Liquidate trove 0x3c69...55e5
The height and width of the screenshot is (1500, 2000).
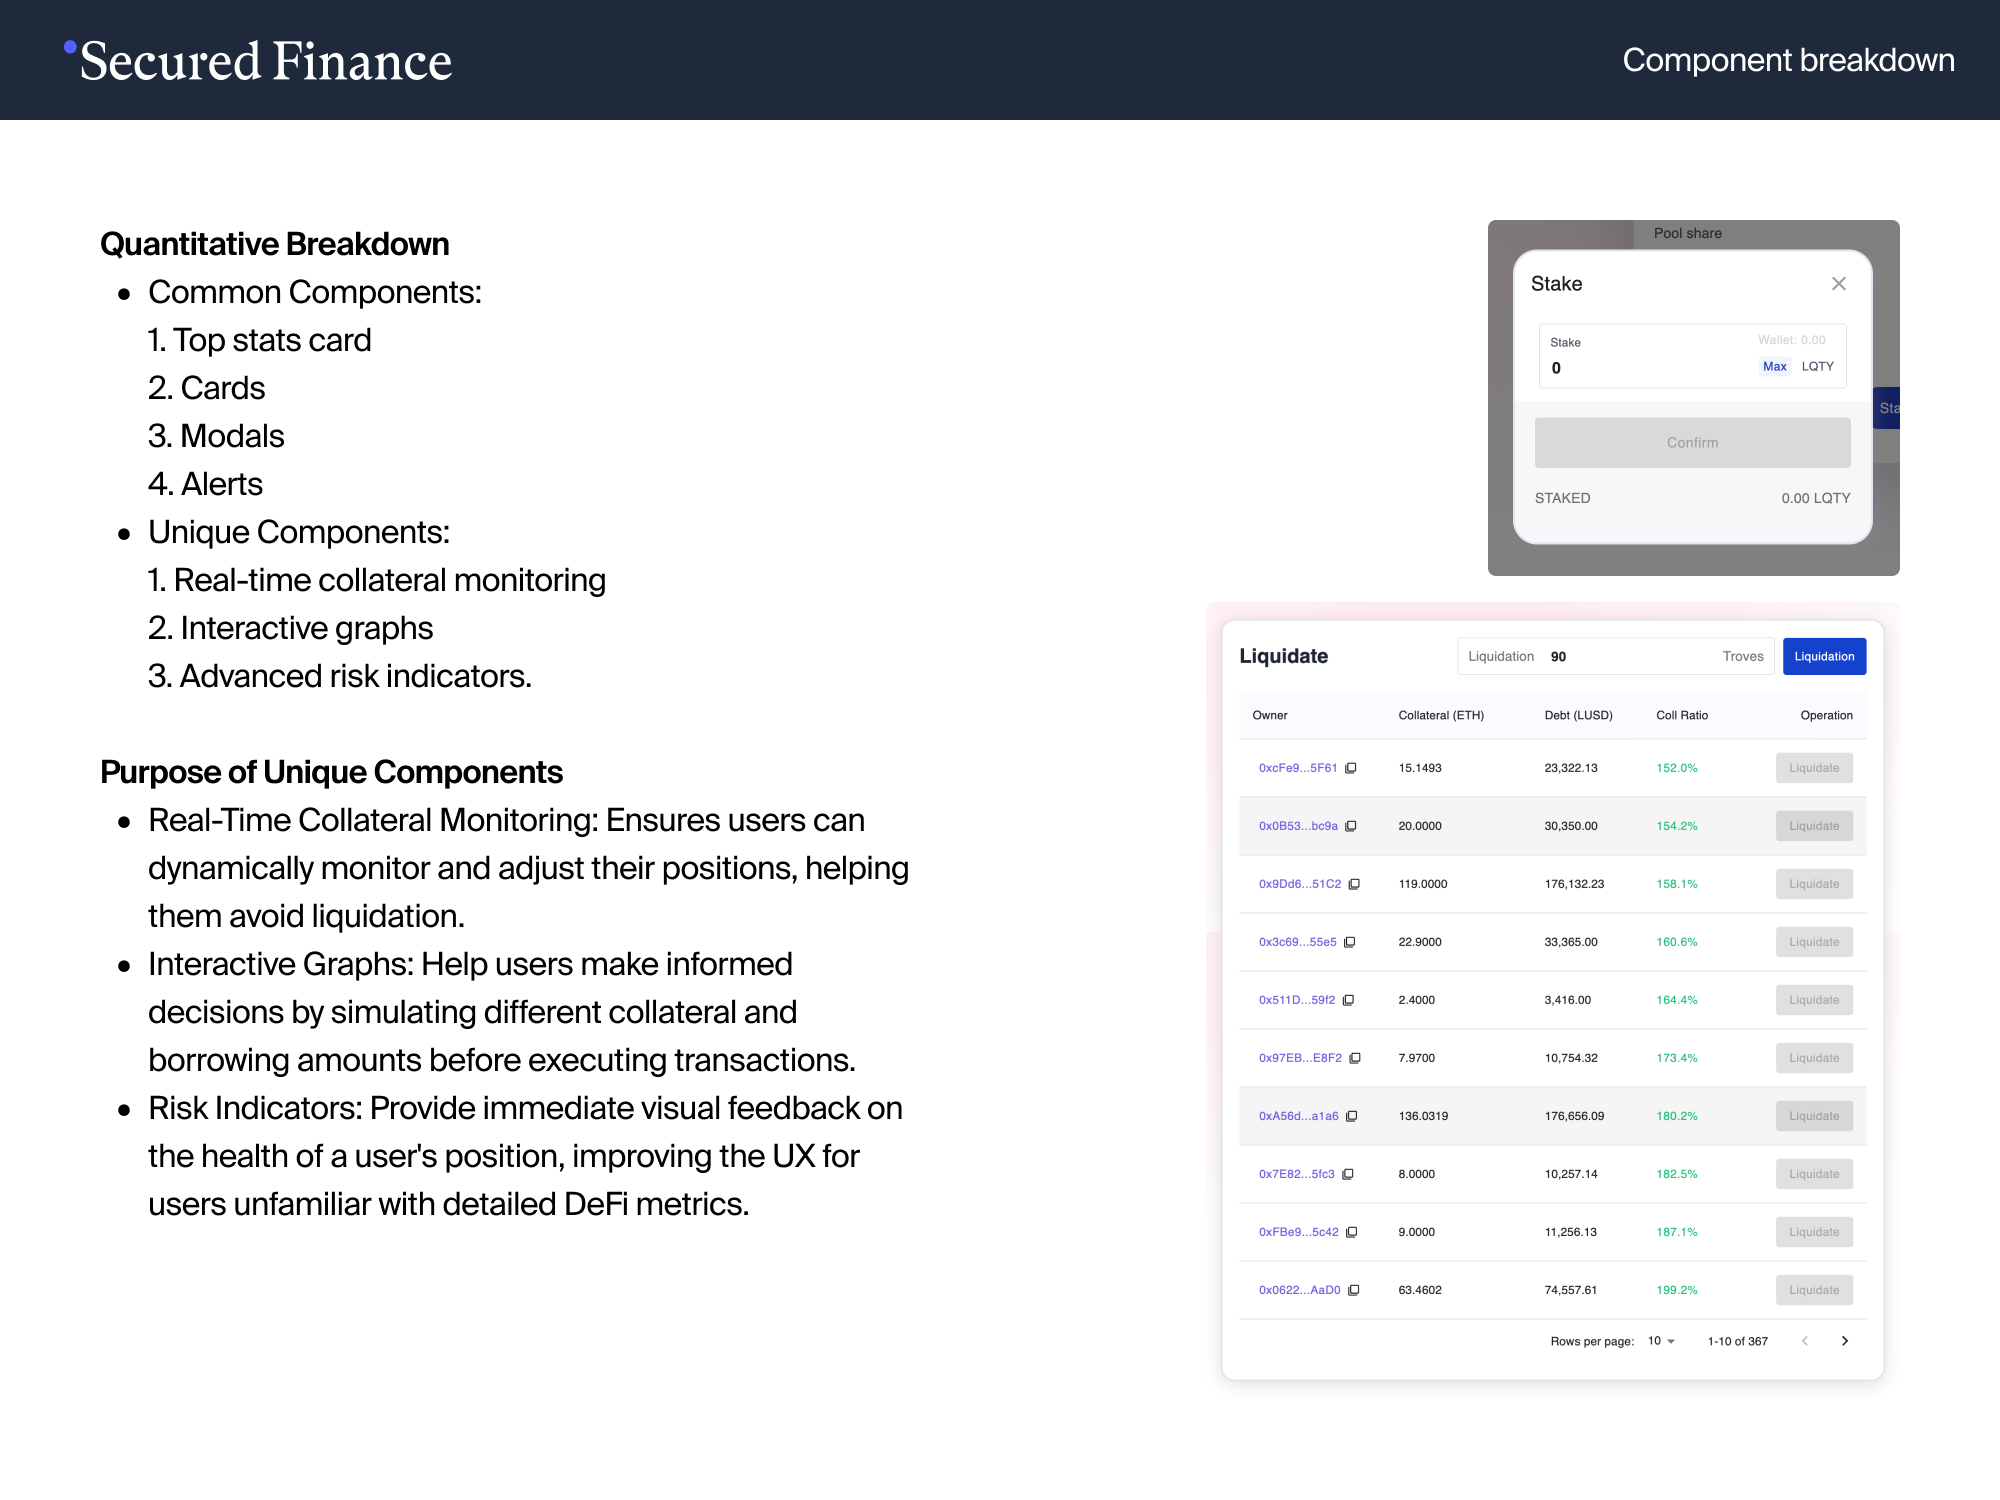point(1814,942)
